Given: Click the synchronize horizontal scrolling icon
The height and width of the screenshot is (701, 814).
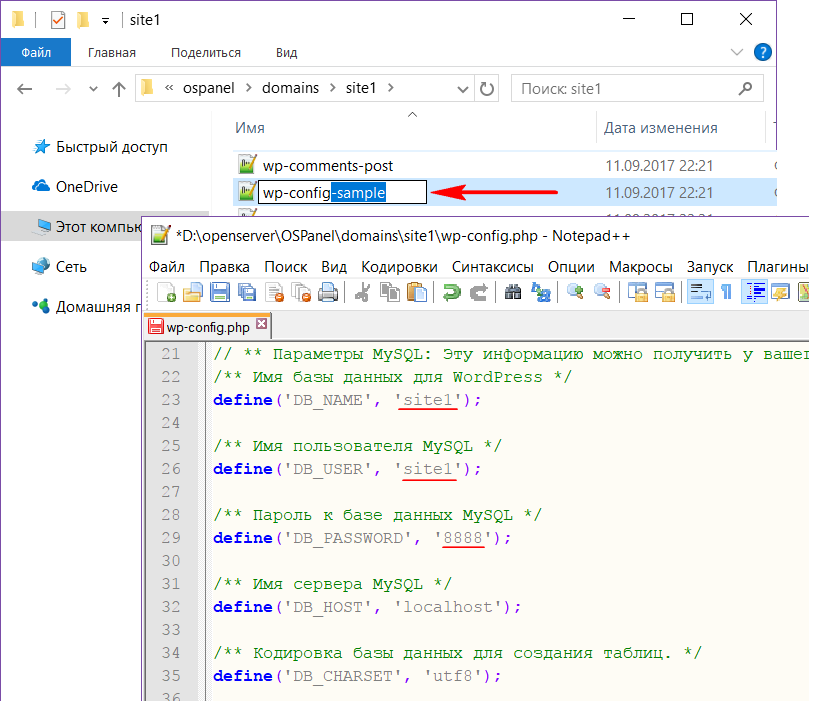Looking at the screenshot, I should point(664,292).
